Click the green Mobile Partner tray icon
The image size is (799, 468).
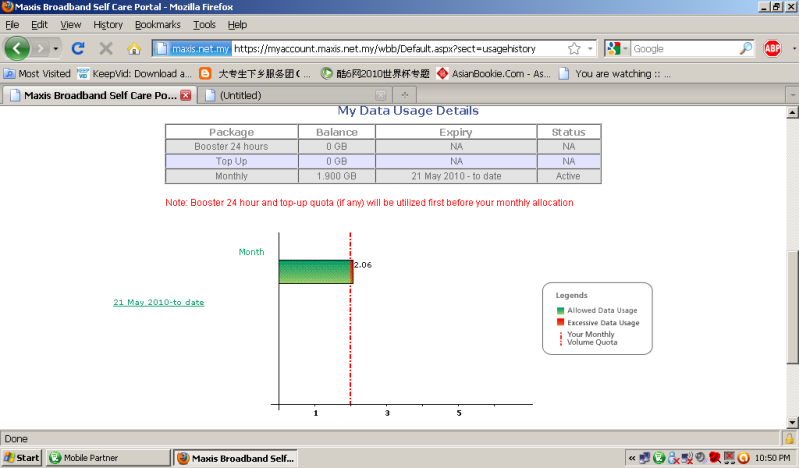click(x=659, y=458)
